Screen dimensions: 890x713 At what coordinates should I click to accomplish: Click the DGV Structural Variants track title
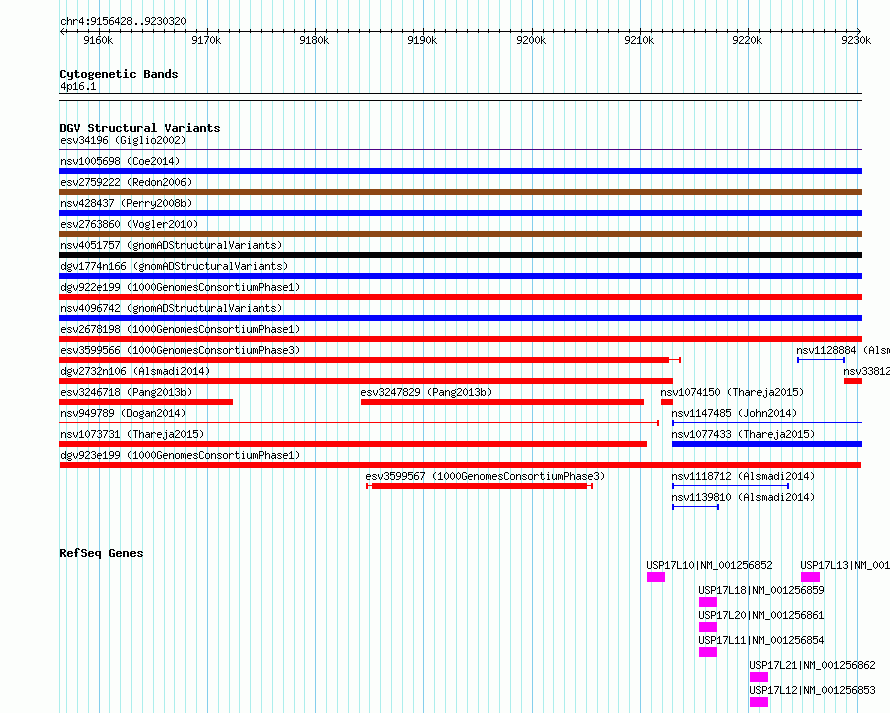click(140, 128)
